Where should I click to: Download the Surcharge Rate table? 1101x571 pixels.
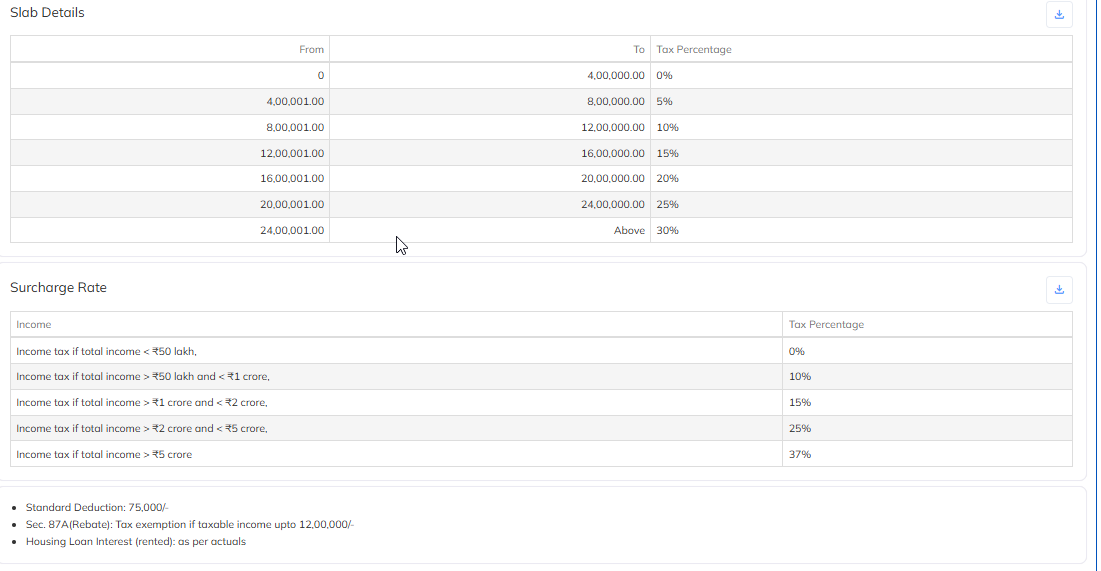pos(1059,290)
